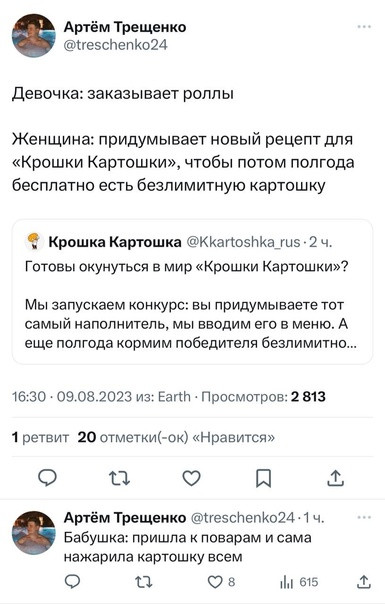The height and width of the screenshot is (604, 385).
Task: Open Артём Трещенко profile picture at top
Action: pos(34,35)
